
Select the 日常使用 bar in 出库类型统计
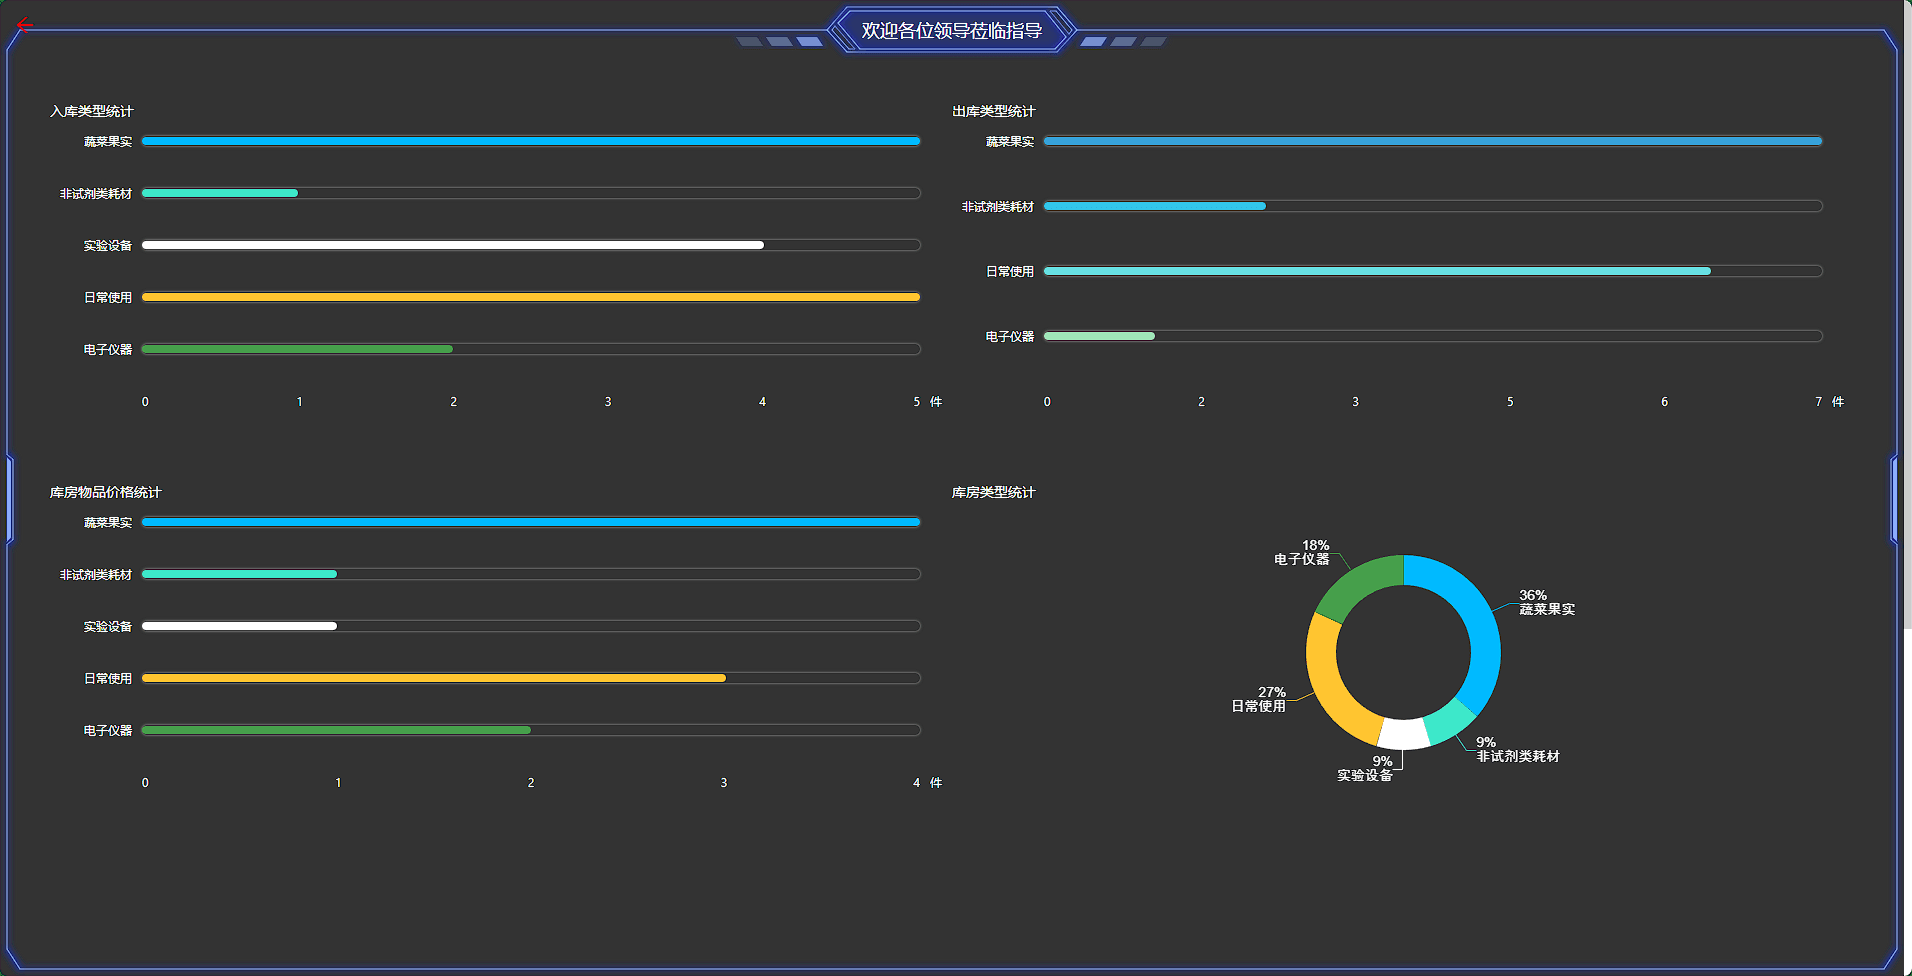point(1377,271)
